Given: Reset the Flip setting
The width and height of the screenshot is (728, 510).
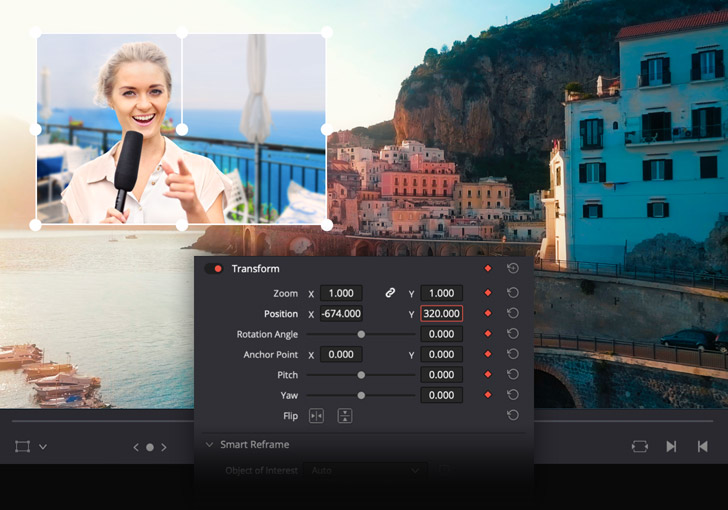Looking at the screenshot, I should (x=513, y=415).
